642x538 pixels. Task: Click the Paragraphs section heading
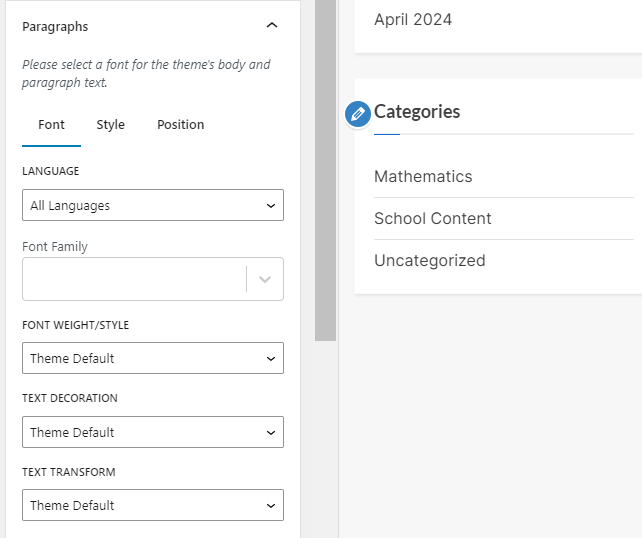pyautogui.click(x=55, y=27)
